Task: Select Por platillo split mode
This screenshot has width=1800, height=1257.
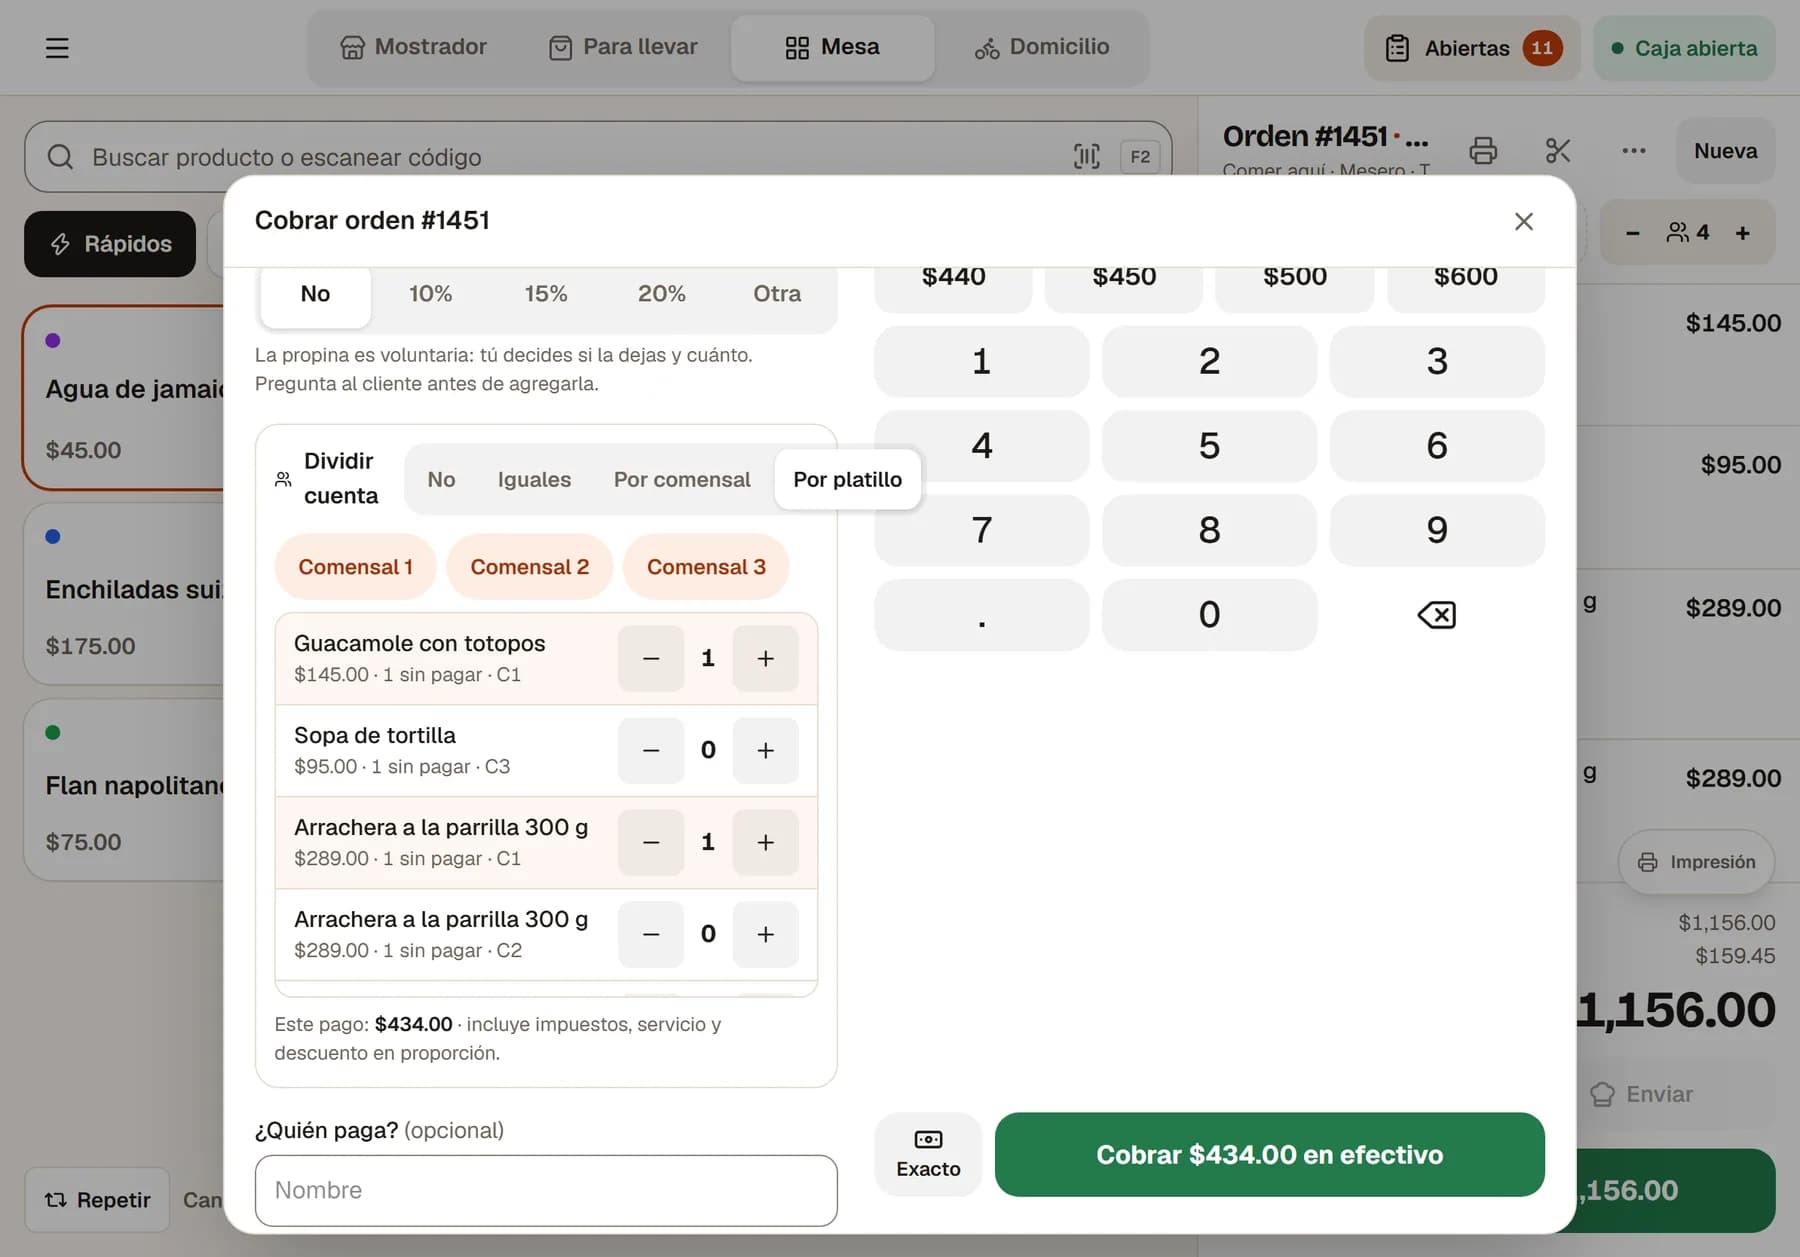Action: coord(847,480)
